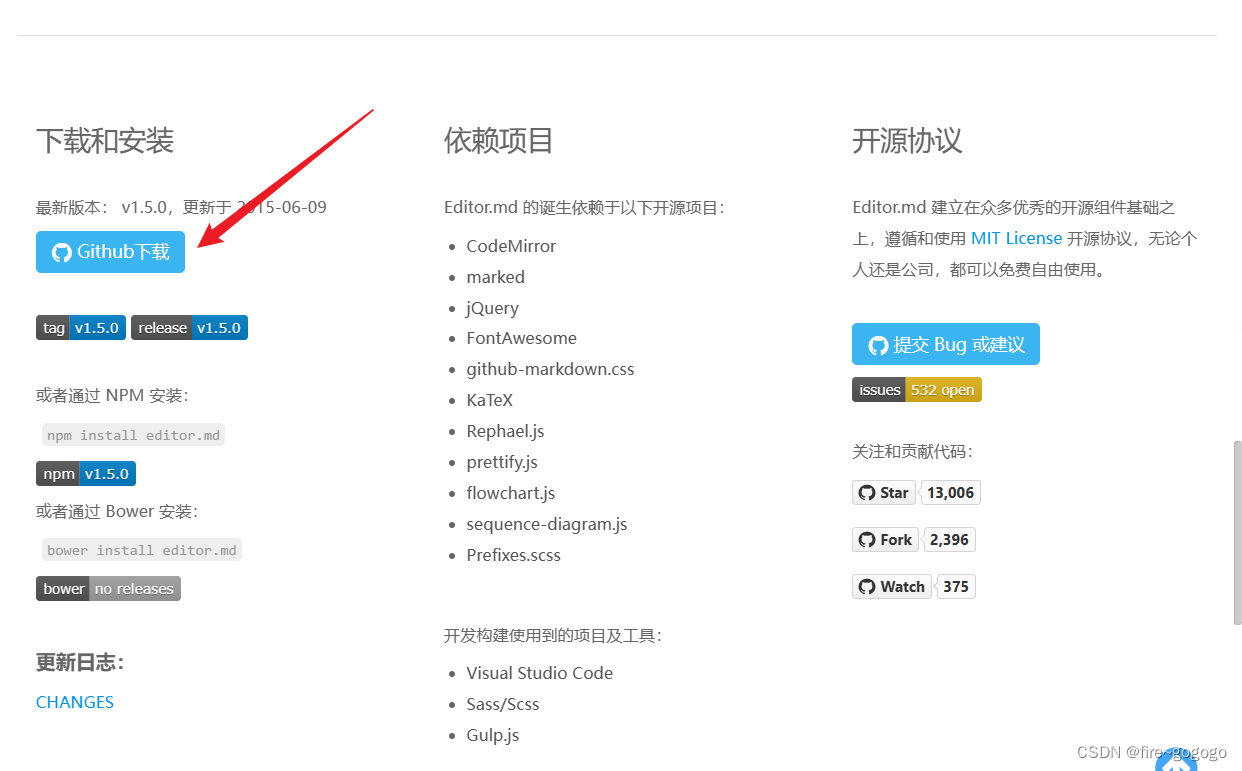Click Gulp.js in the tools list
The height and width of the screenshot is (771, 1242).
pos(492,735)
